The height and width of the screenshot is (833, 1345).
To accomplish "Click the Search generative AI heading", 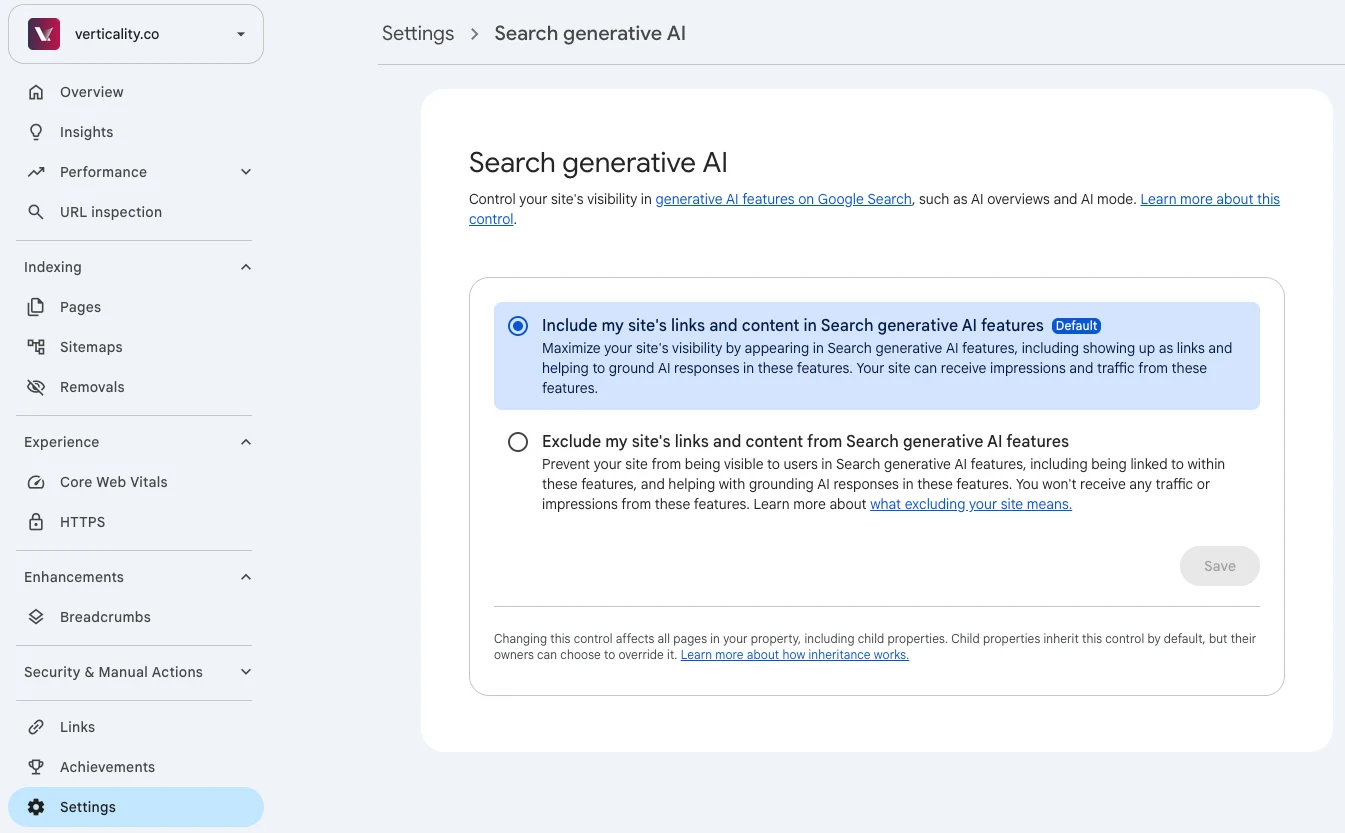I will [x=598, y=162].
